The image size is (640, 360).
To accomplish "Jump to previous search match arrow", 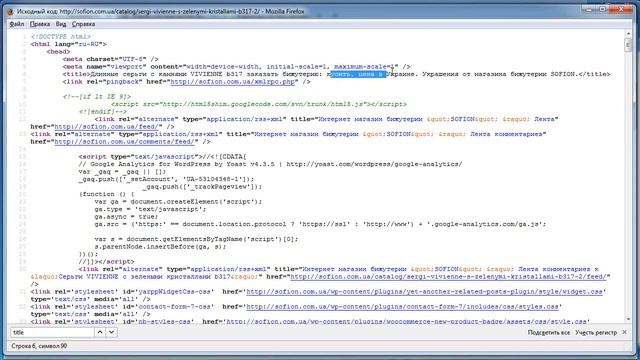I will click(x=100, y=332).
